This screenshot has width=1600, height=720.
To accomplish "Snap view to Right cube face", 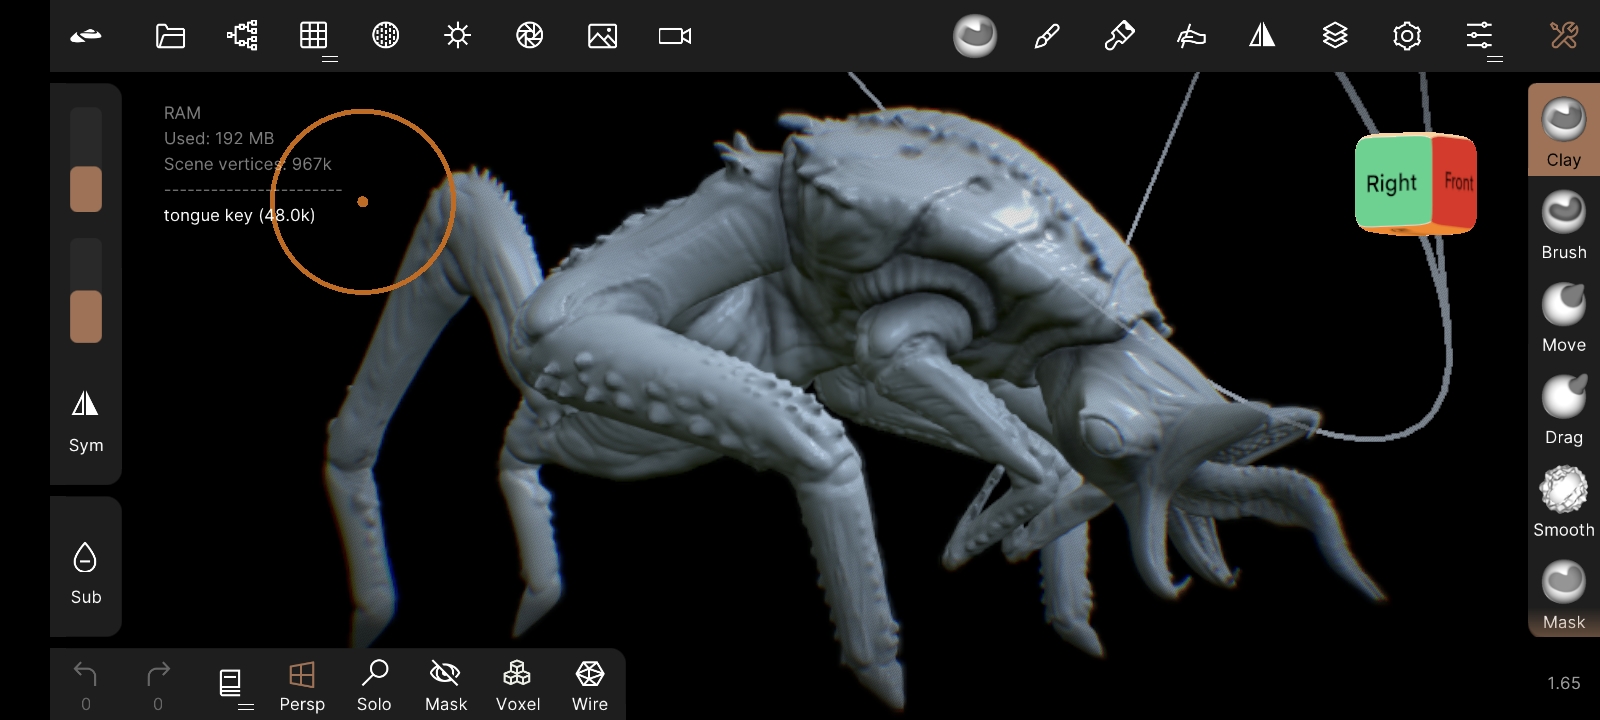I will coord(1393,183).
